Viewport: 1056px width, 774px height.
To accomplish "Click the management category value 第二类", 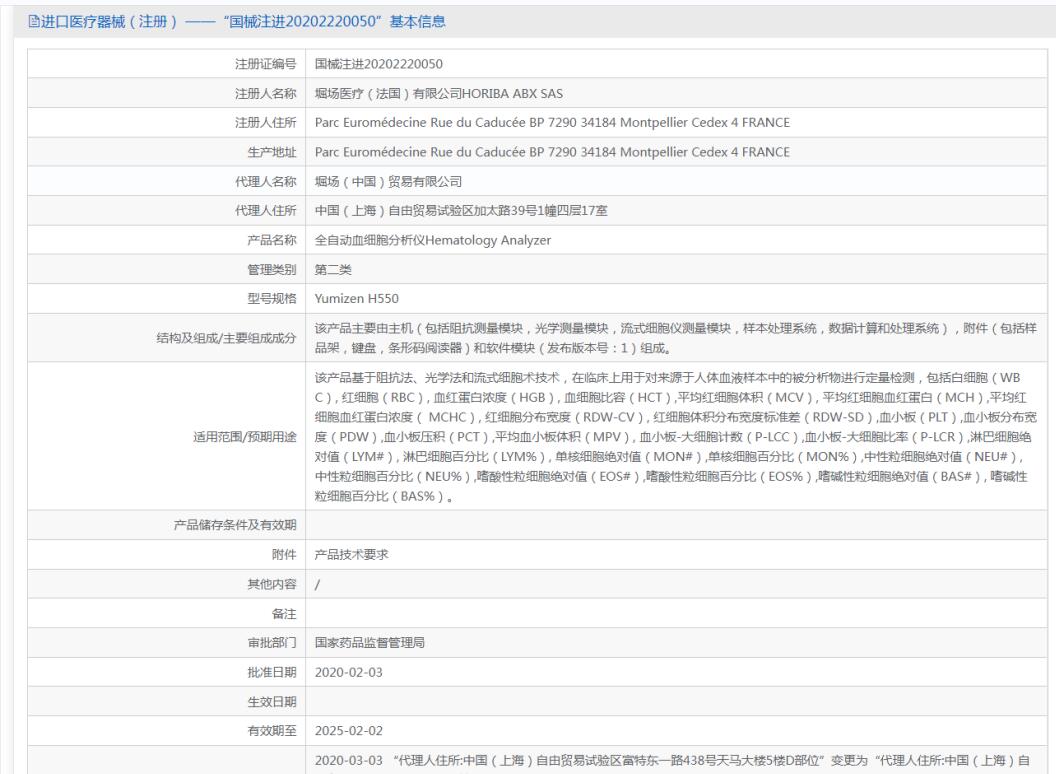I will click(333, 269).
